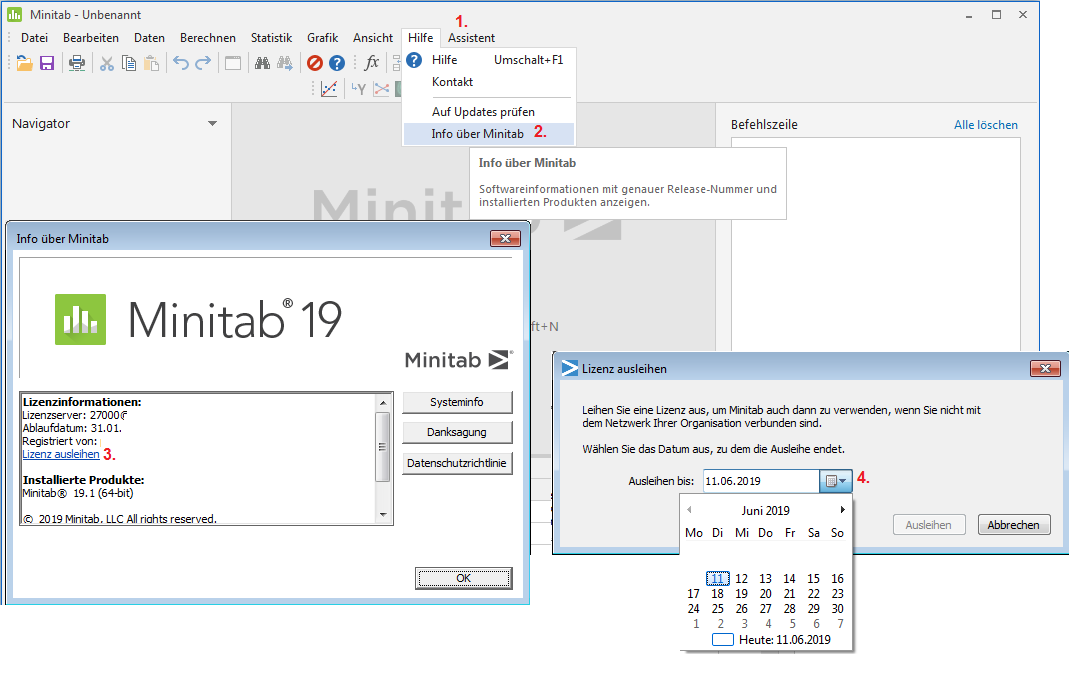Click the crossed lines plot icon

(381, 89)
